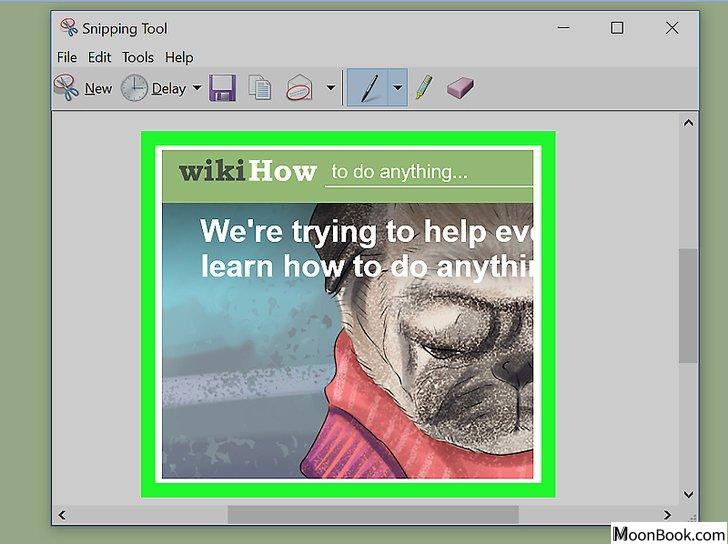Send snip with the envelope icon

(299, 87)
